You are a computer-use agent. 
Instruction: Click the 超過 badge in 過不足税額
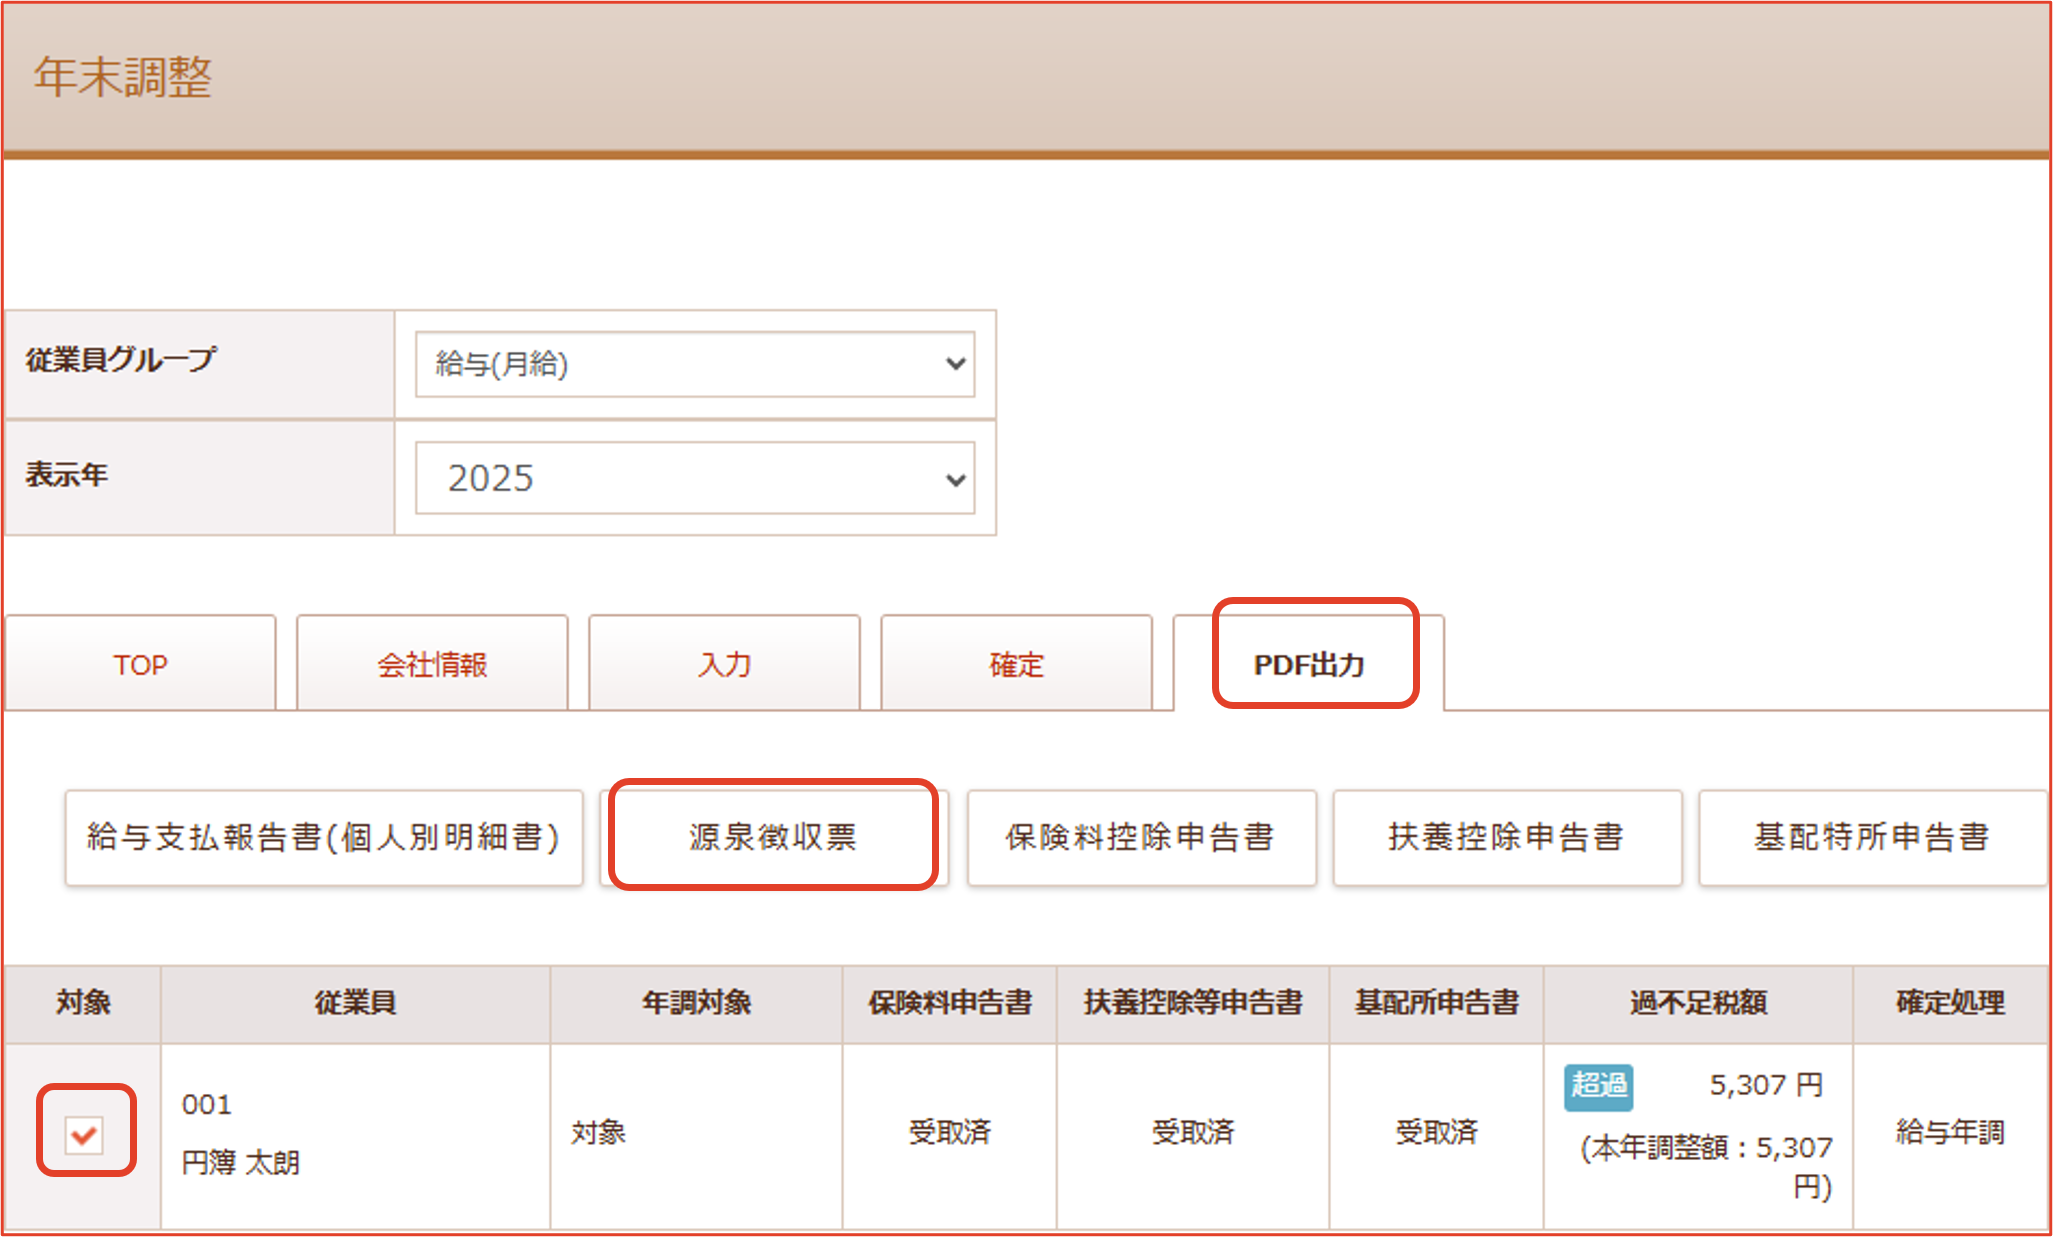[x=1598, y=1086]
